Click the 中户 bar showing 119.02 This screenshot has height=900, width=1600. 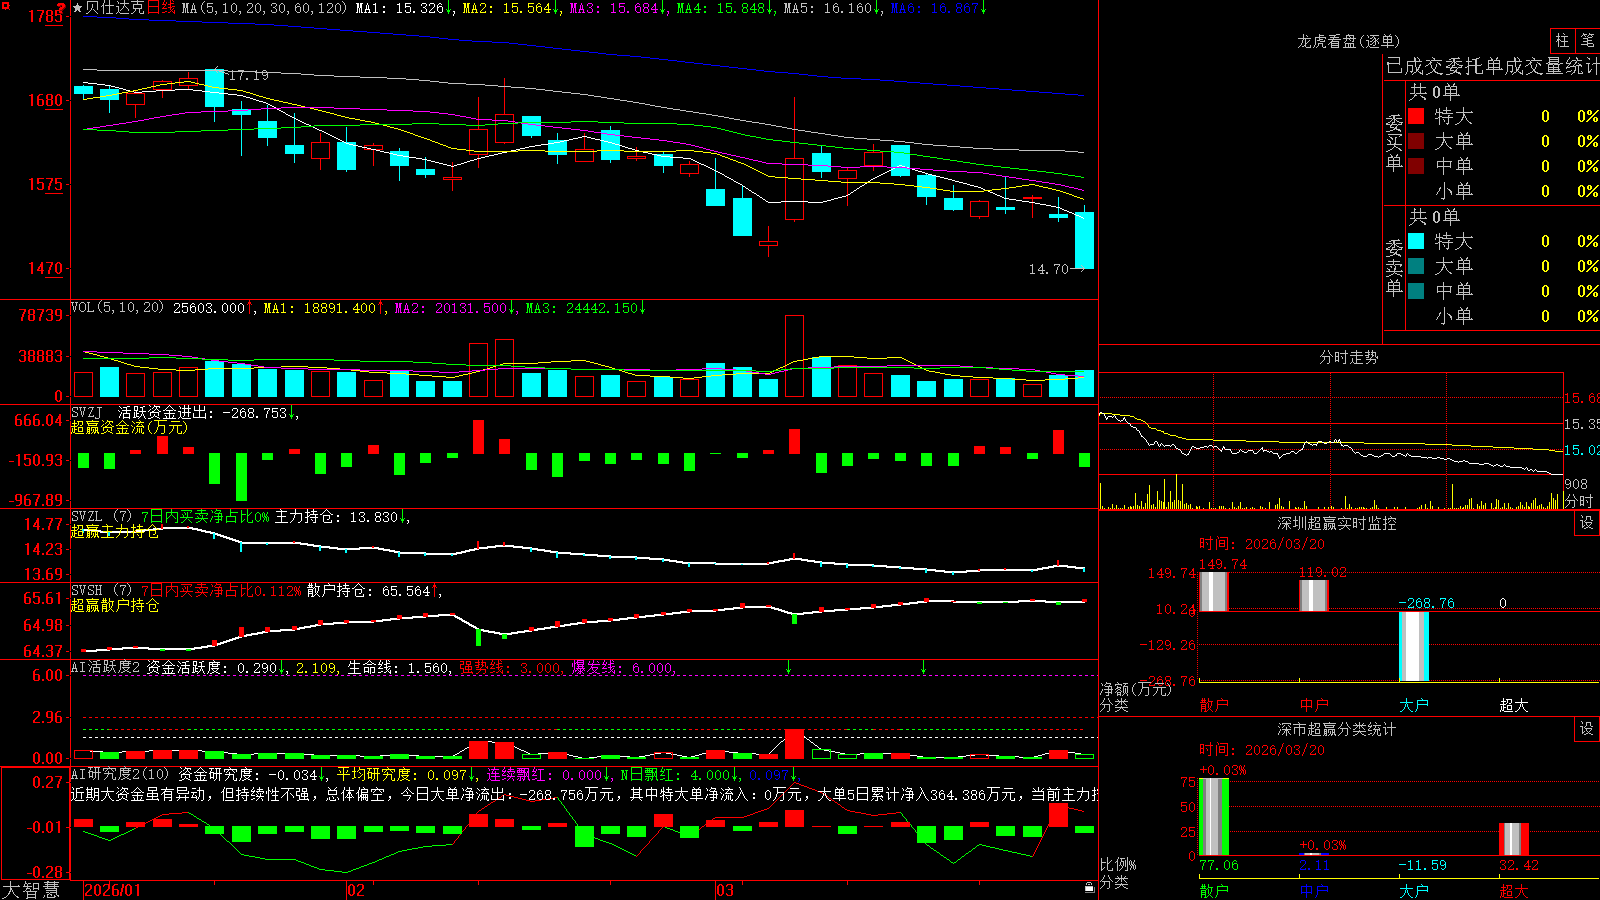(x=1313, y=595)
